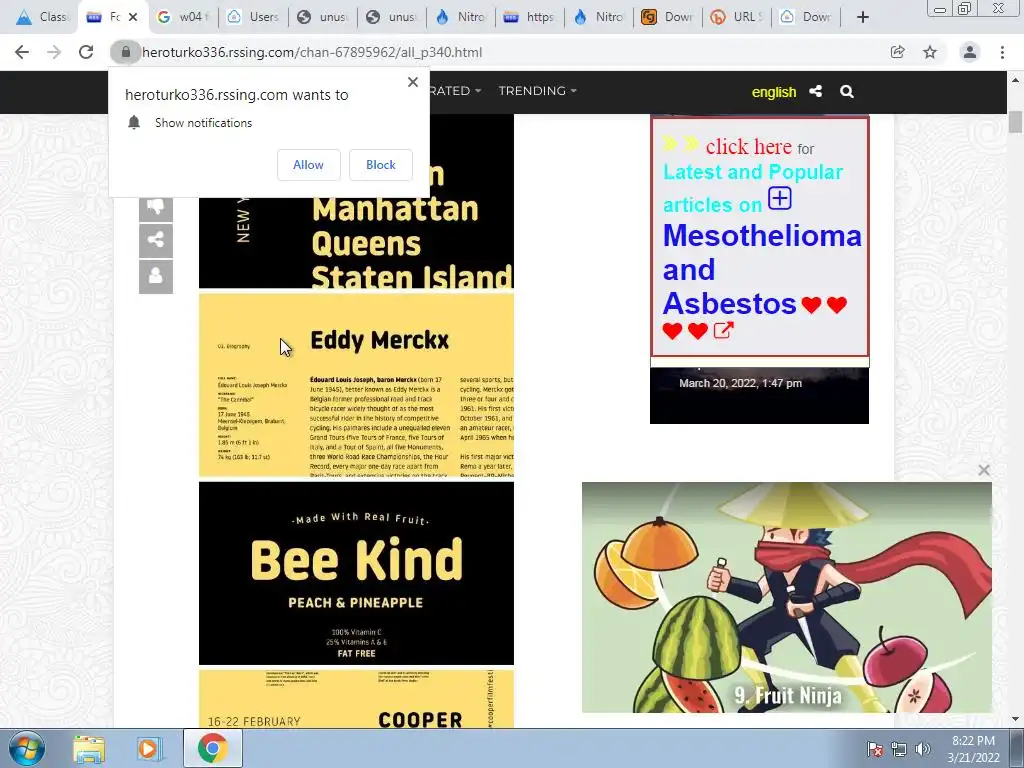Click the Chrome taskbar icon
Image resolution: width=1024 pixels, height=768 pixels.
(212, 748)
